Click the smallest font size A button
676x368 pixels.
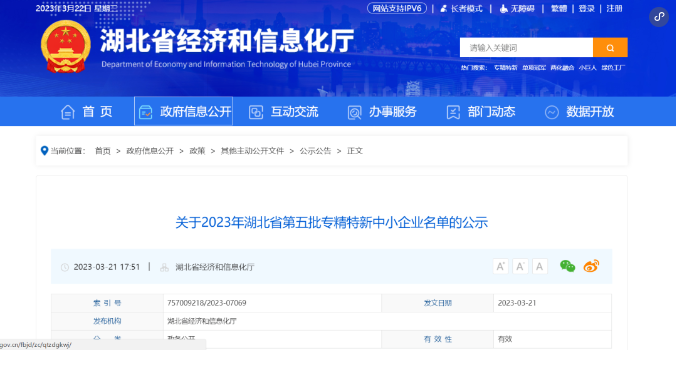(x=539, y=266)
